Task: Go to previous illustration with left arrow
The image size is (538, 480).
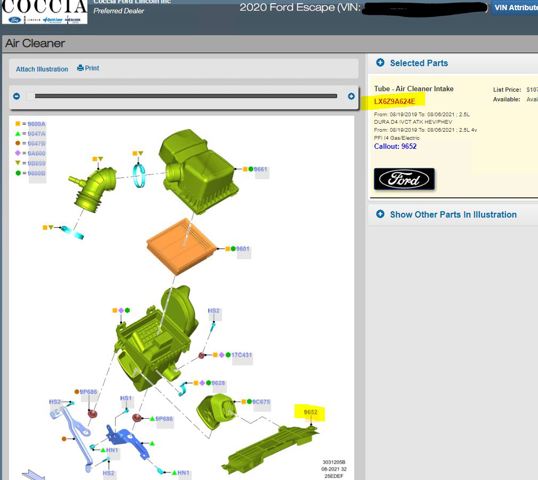Action: [16, 96]
